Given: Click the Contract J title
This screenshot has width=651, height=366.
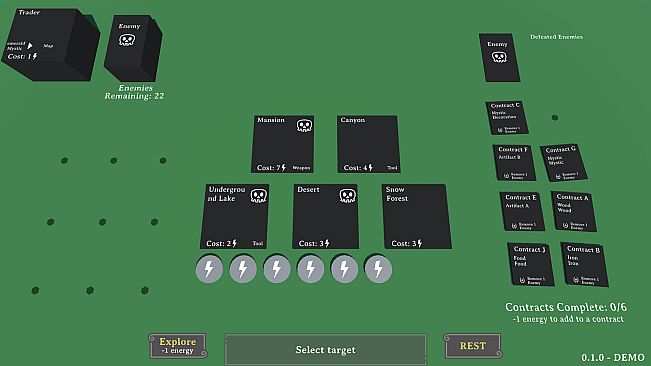Looking at the screenshot, I should (529, 249).
